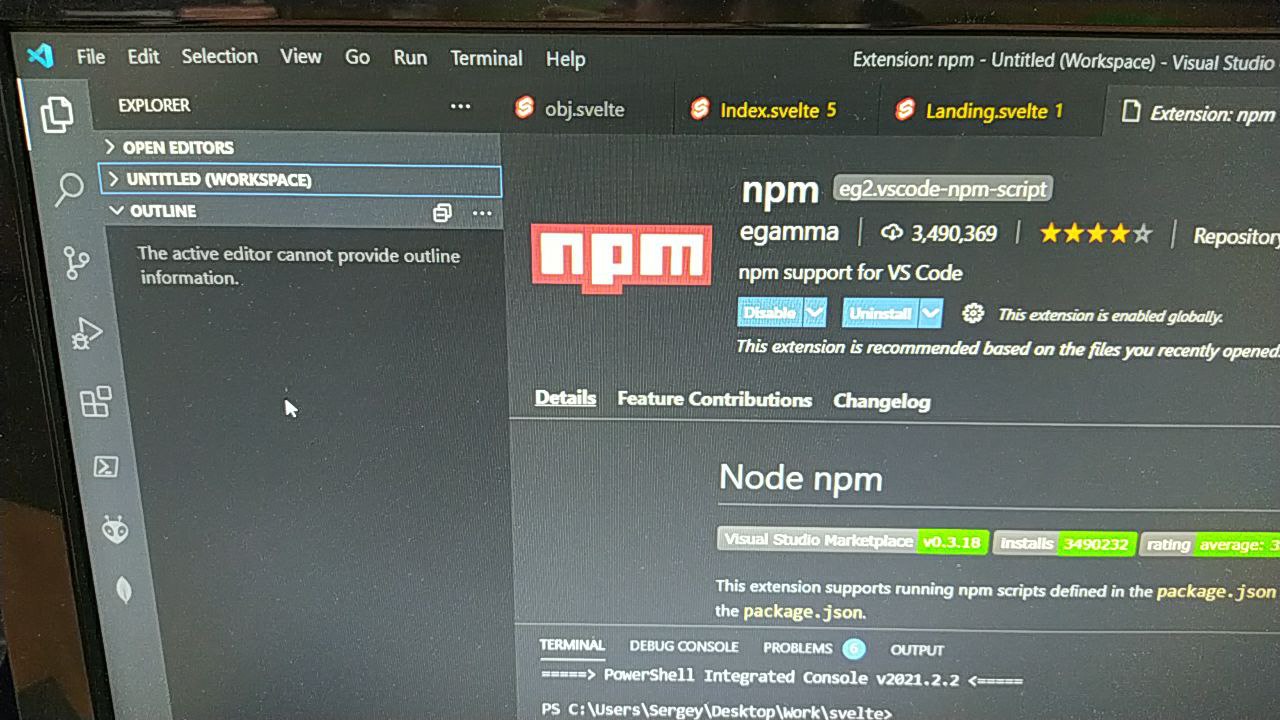Click the Visual Studio Marketplace v0.3.18 badge
This screenshot has width=1280, height=720.
pos(853,541)
